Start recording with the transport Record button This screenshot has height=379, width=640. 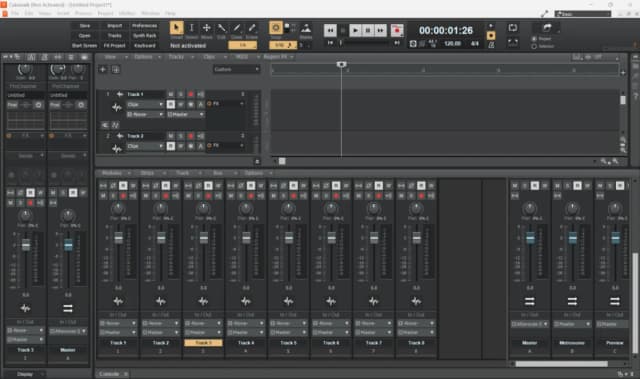click(x=397, y=31)
